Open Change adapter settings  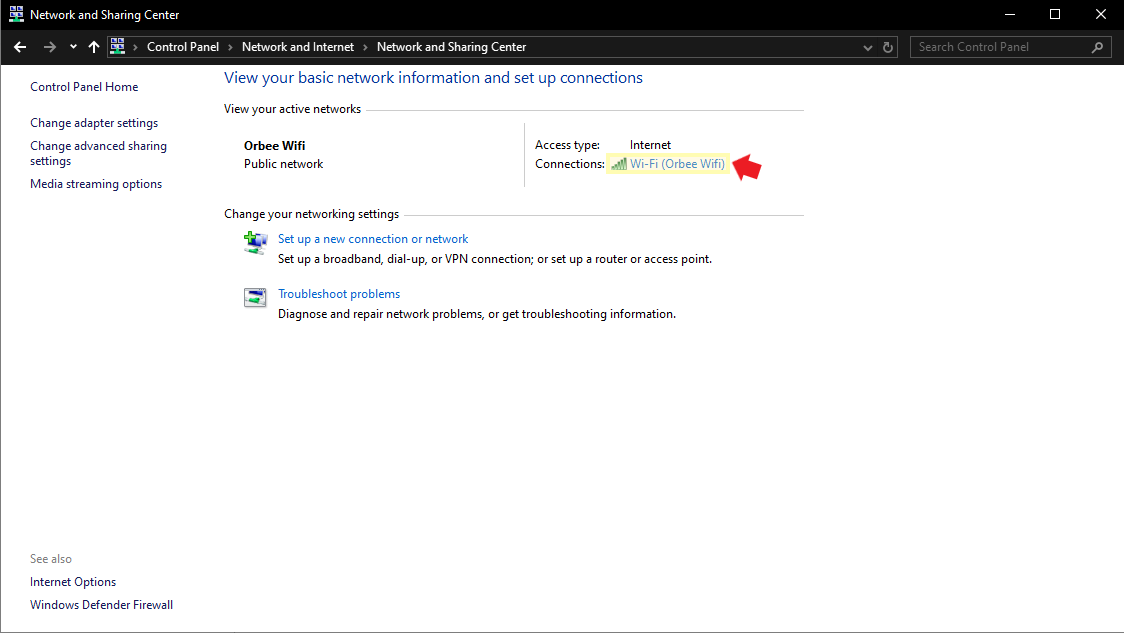point(93,122)
